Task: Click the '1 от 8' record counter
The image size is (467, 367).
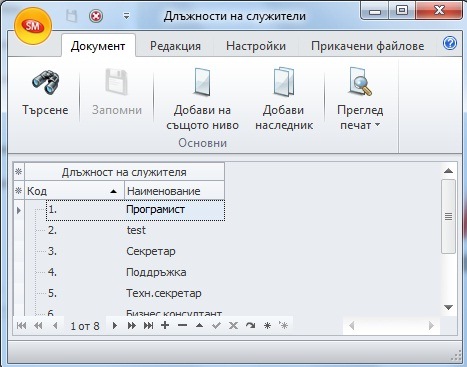Action: coord(85,326)
